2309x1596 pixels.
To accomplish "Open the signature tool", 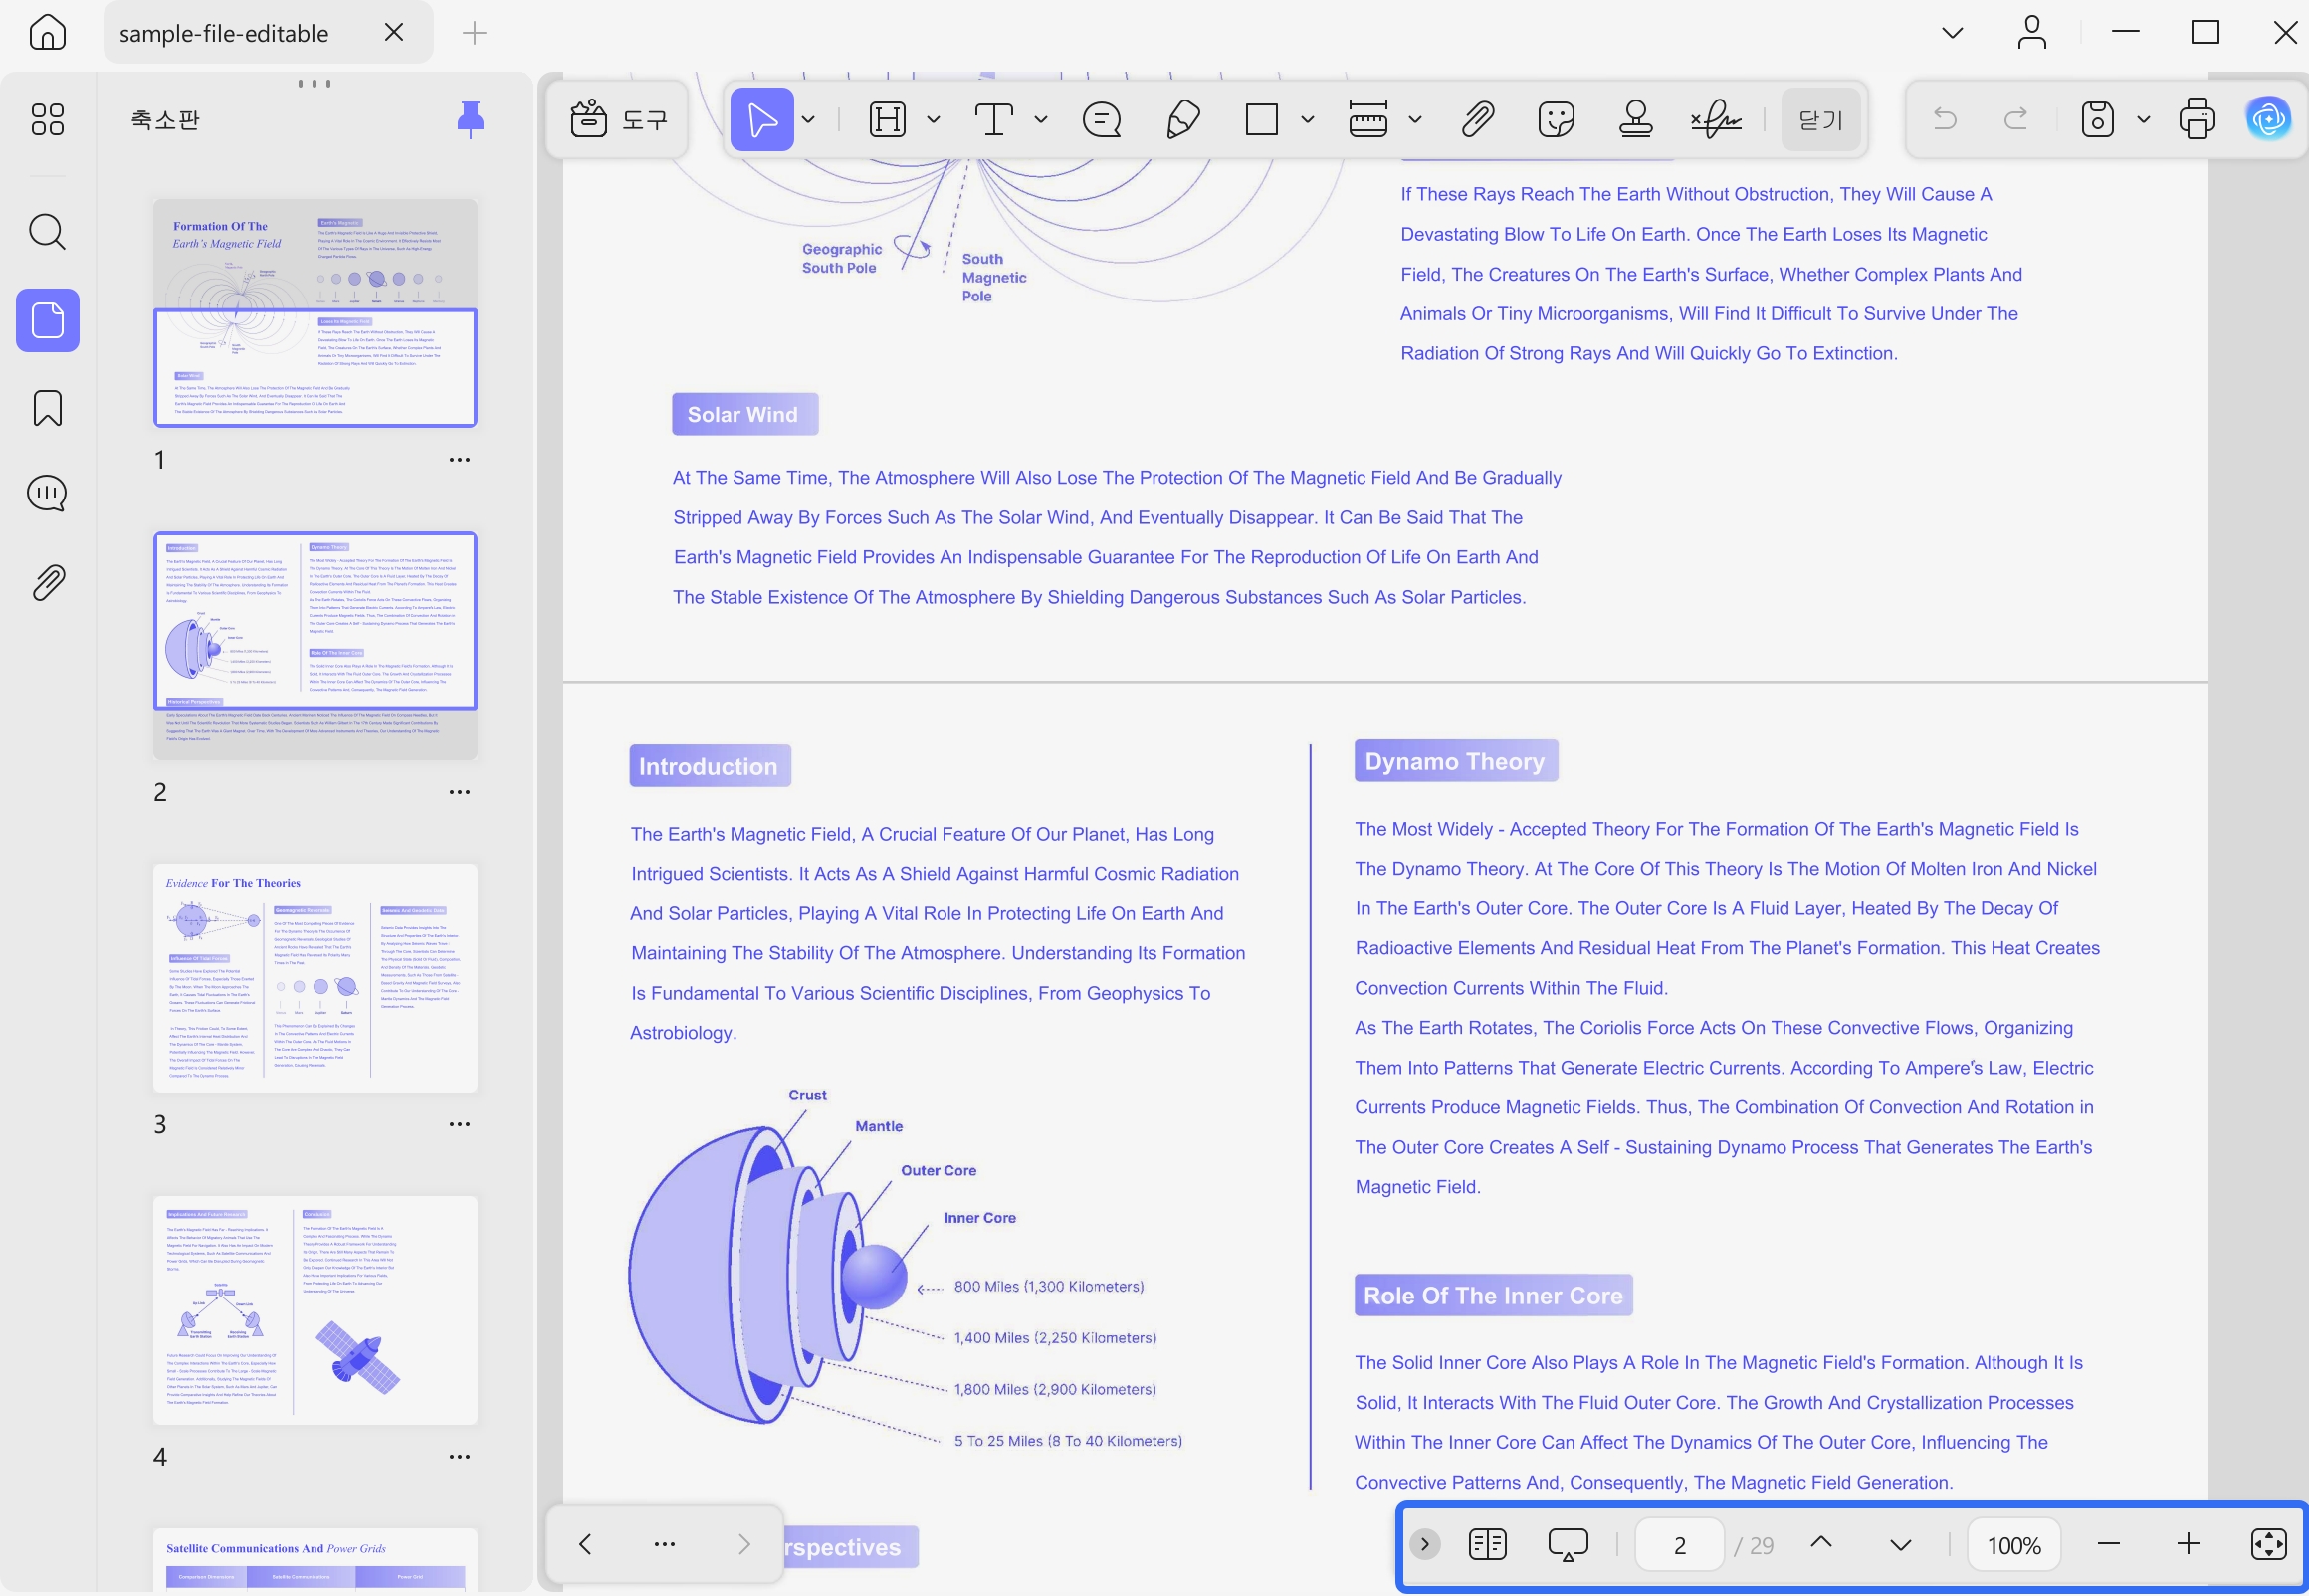I will click(1716, 120).
